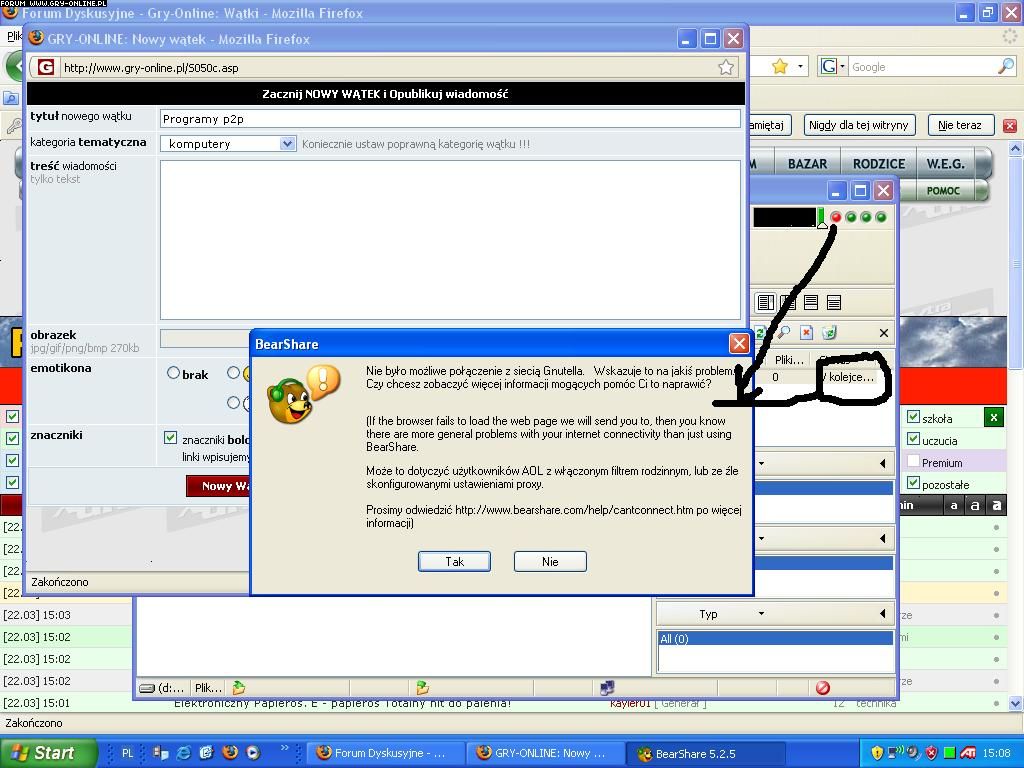Viewport: 1024px width, 768px height.
Task: Click the yellow bookmark star in the main Firefox toolbar
Action: click(x=779, y=66)
